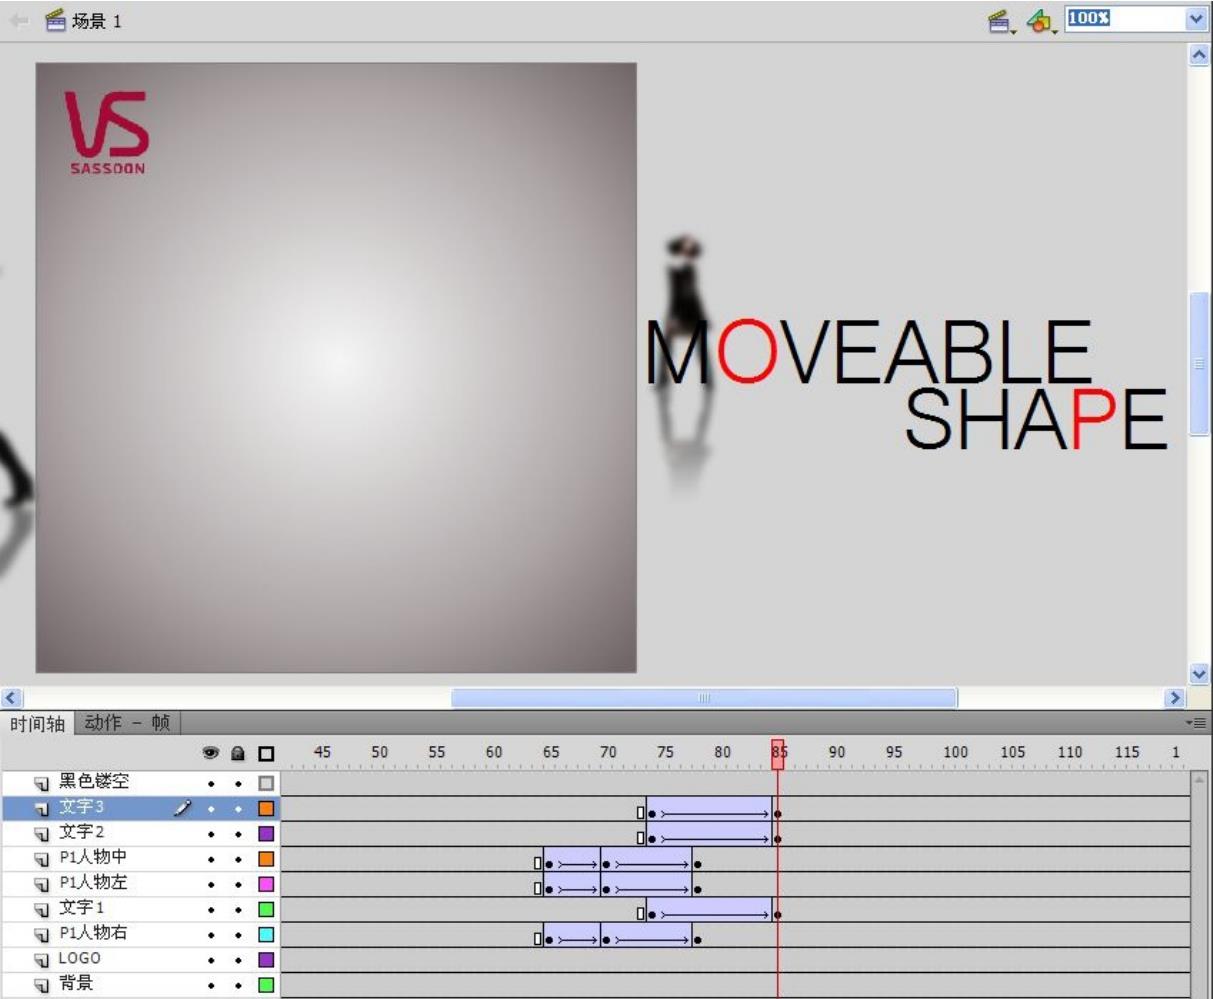
Task: Click the 背景 layer type icon
Action: (x=42, y=985)
